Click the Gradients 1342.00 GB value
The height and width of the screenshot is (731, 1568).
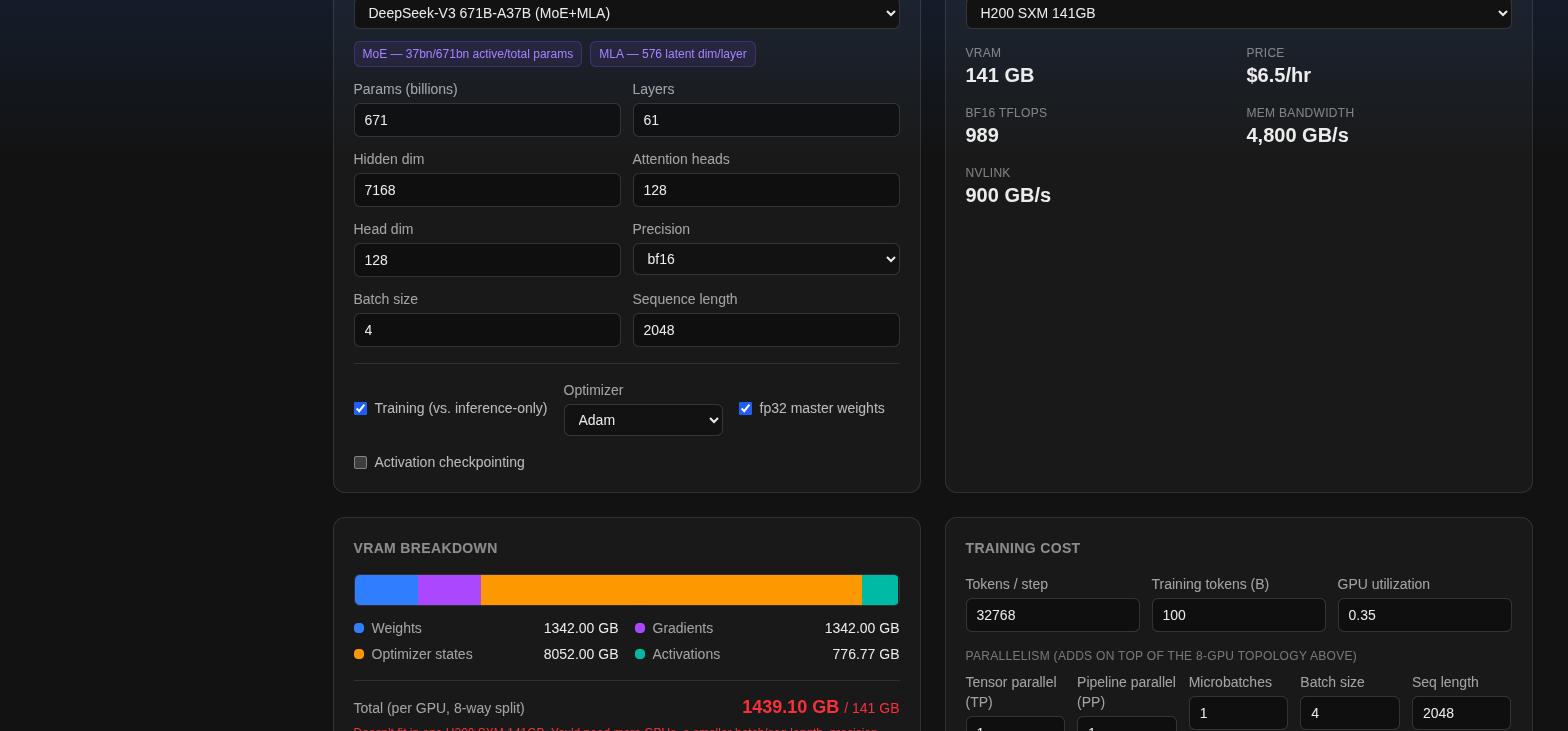tap(862, 628)
